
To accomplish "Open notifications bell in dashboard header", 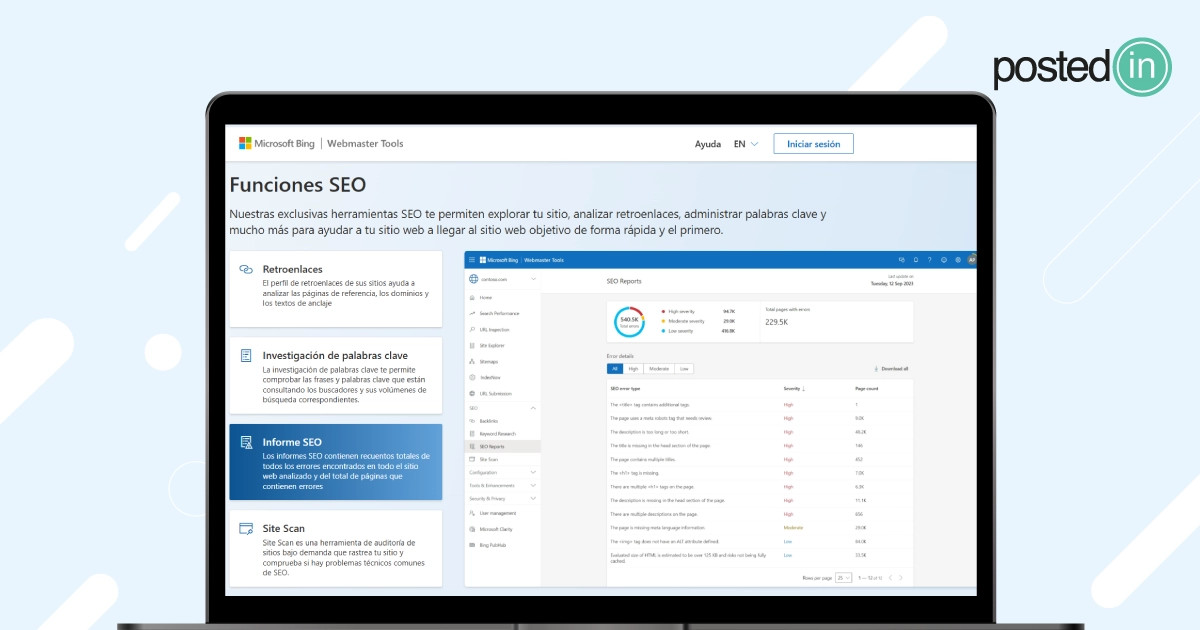I will click(x=916, y=260).
